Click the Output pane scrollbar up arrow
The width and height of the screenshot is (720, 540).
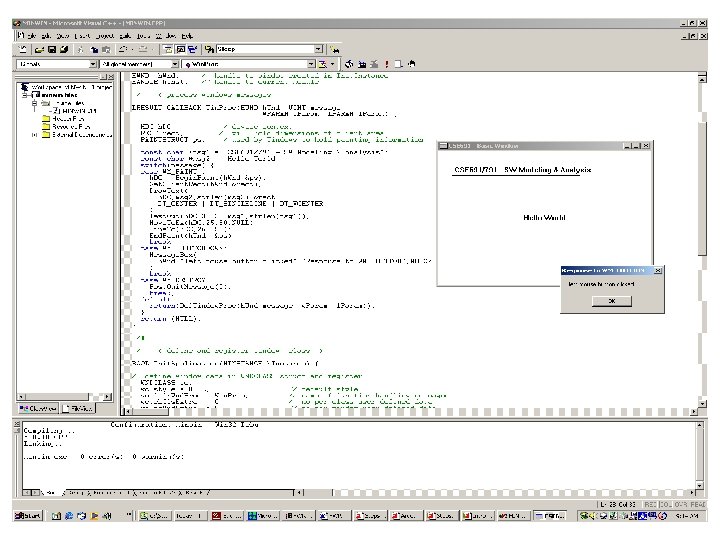click(x=699, y=425)
